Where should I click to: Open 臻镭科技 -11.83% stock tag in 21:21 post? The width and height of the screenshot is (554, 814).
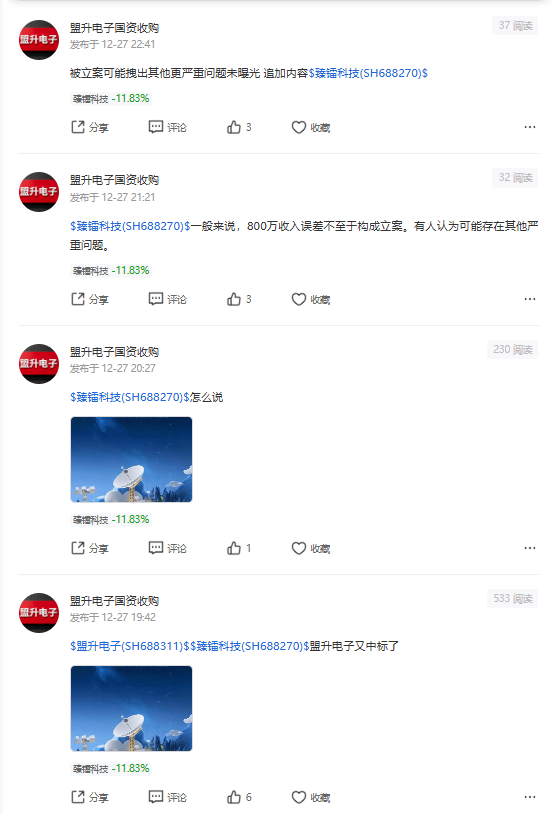point(111,270)
